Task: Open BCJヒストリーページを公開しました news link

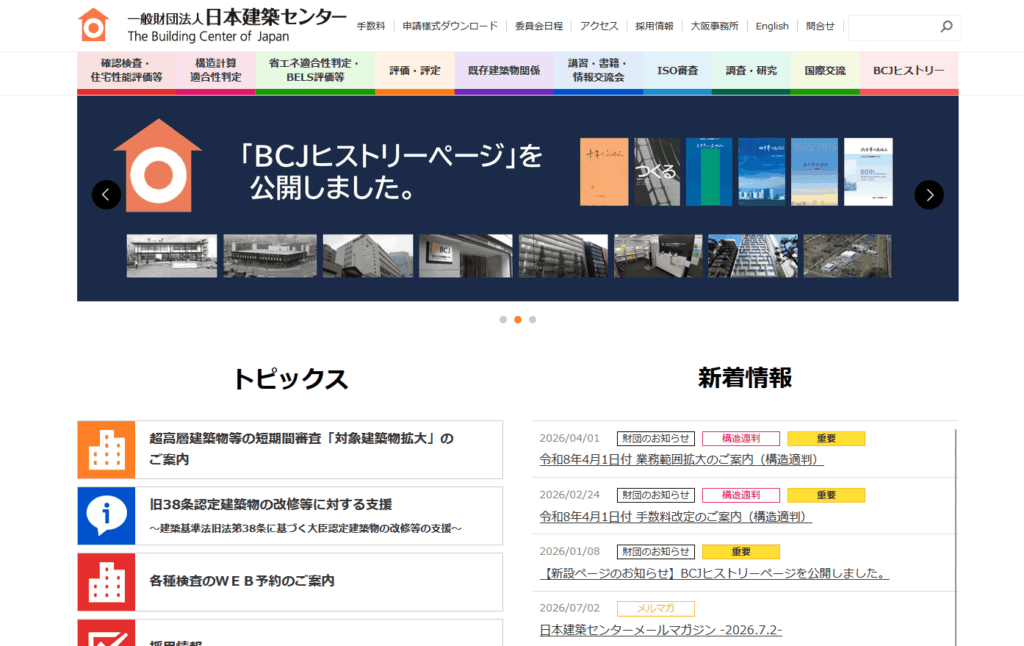Action: click(x=714, y=573)
